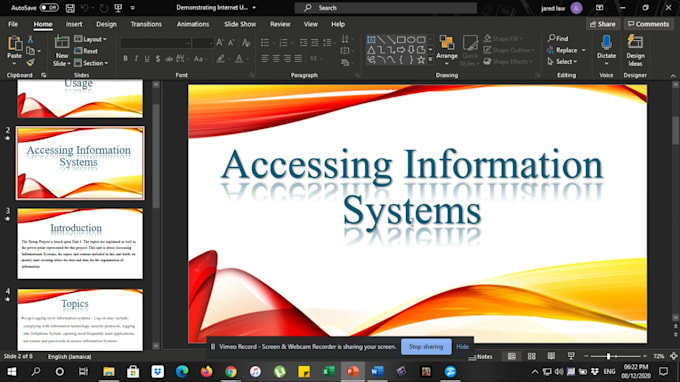Screen dimensions: 680x382
Task: Collapse the ribbon chevron
Action: click(x=673, y=75)
